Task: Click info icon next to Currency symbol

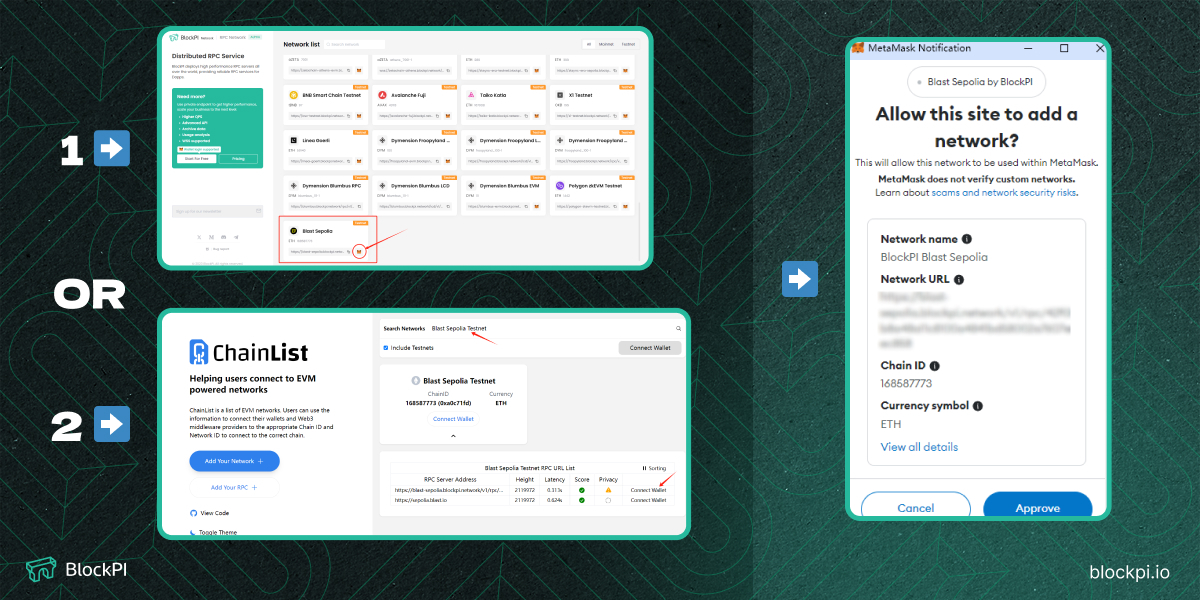Action: 977,406
